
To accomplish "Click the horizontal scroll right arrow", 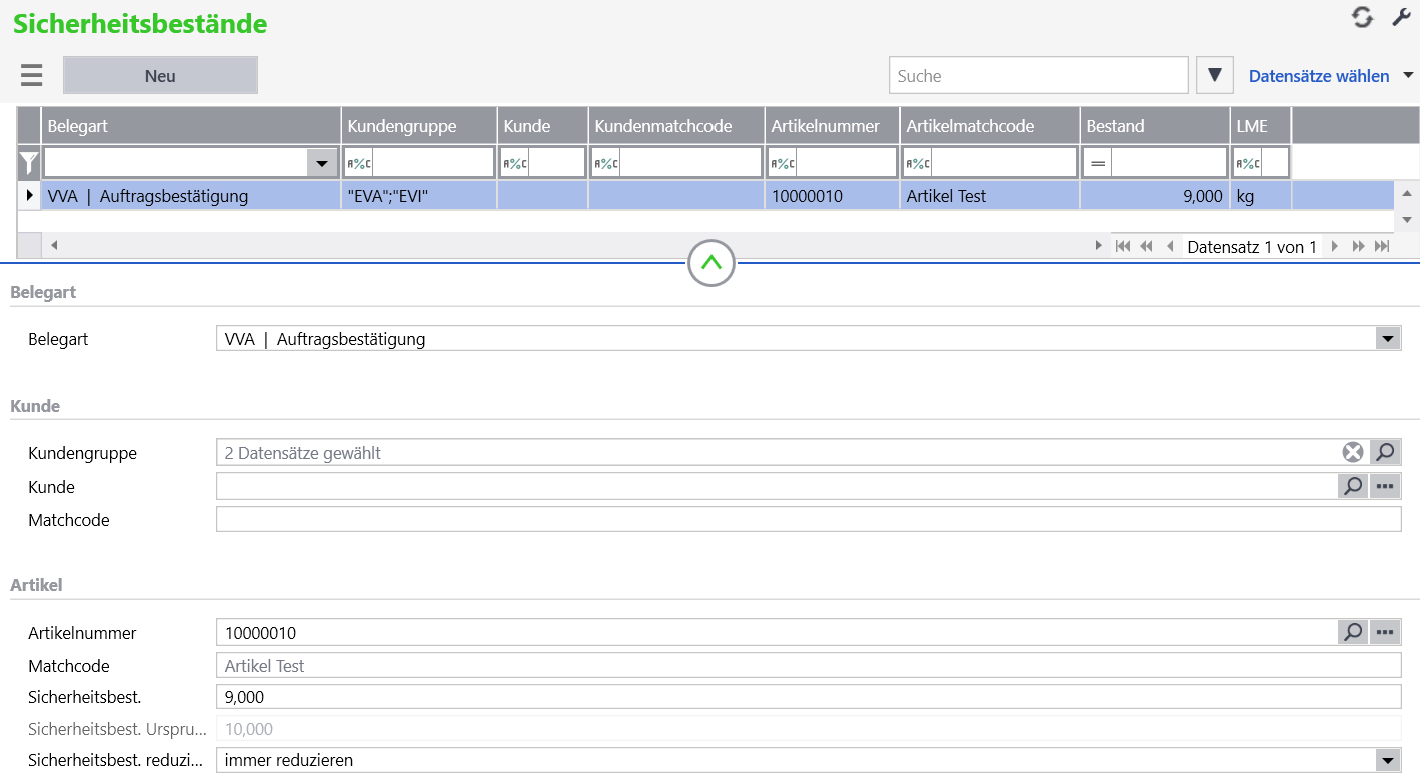I will click(1098, 245).
